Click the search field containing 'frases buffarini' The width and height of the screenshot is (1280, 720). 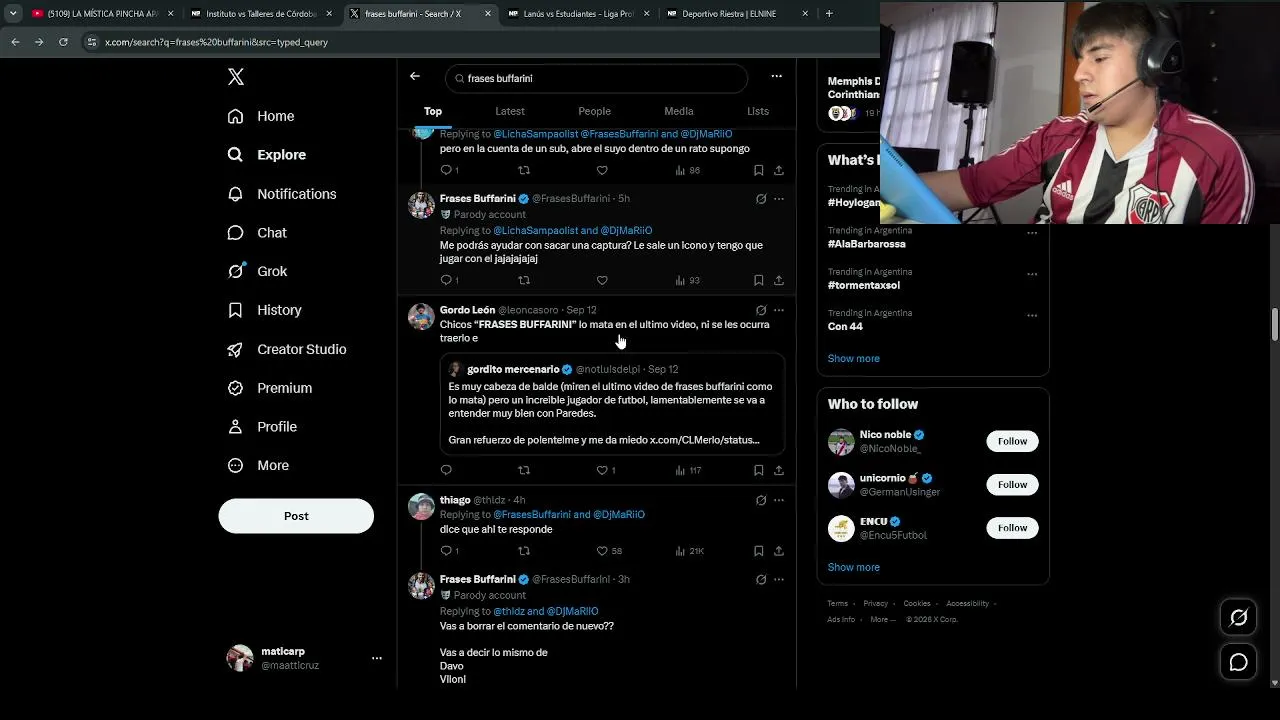pos(597,78)
